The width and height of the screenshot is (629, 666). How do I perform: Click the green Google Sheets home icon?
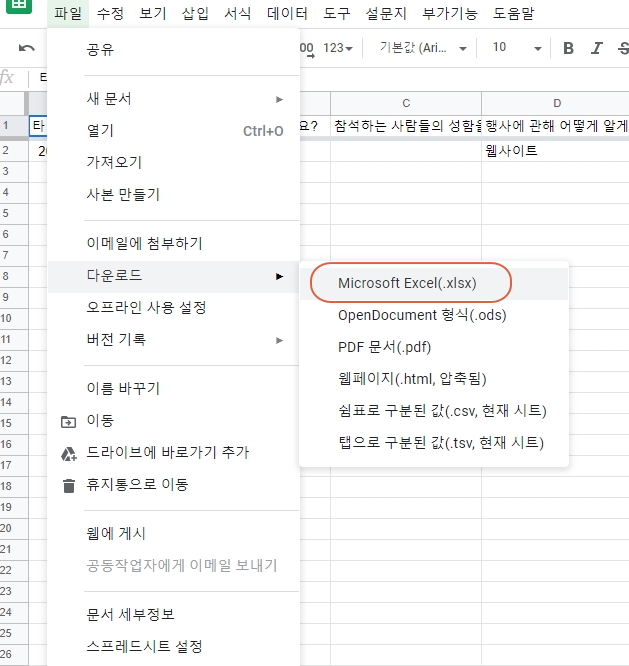[19, 5]
